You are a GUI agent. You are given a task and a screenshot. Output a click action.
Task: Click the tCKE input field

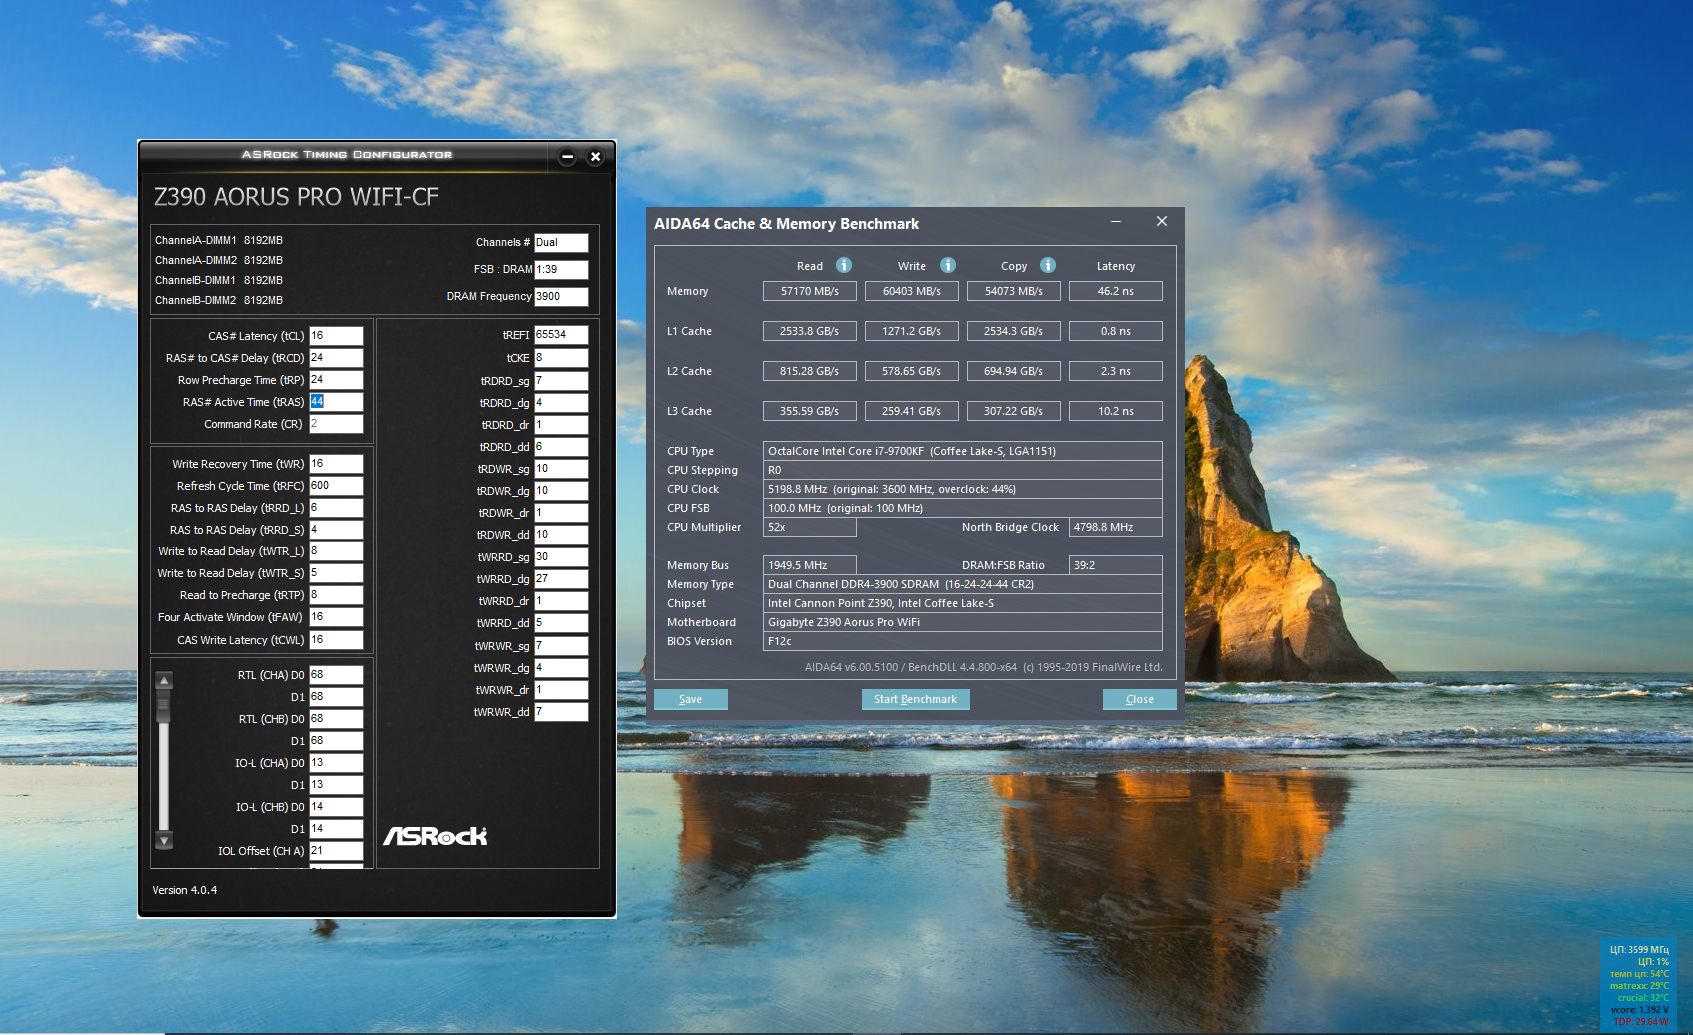(x=561, y=358)
